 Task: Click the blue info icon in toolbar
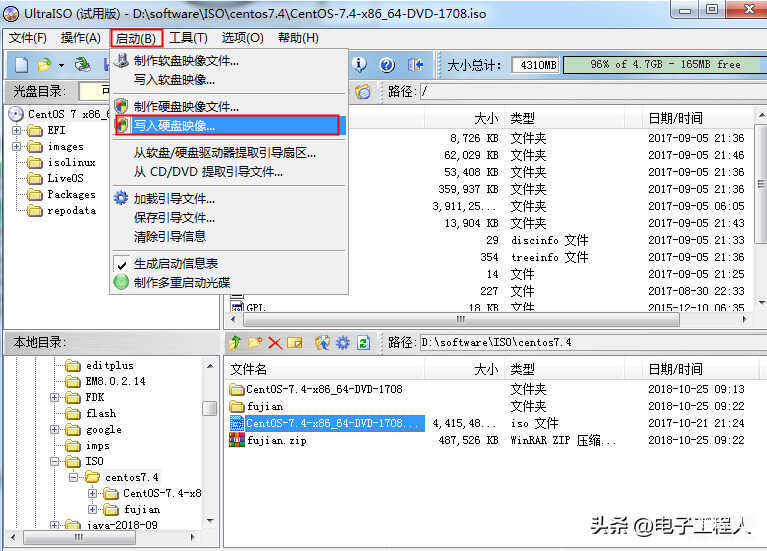pyautogui.click(x=360, y=64)
